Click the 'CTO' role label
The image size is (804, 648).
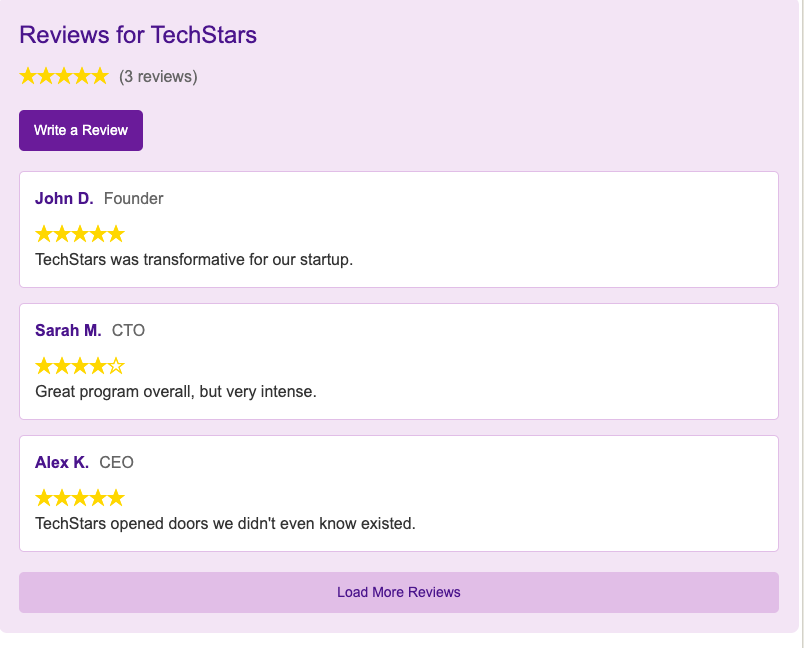click(x=128, y=330)
